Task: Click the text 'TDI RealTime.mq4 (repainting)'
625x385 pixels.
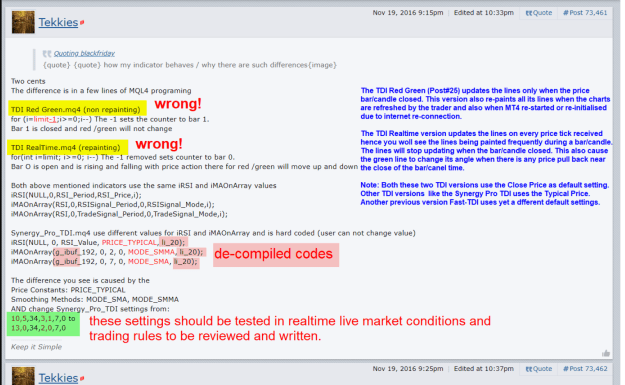Action: coord(65,147)
